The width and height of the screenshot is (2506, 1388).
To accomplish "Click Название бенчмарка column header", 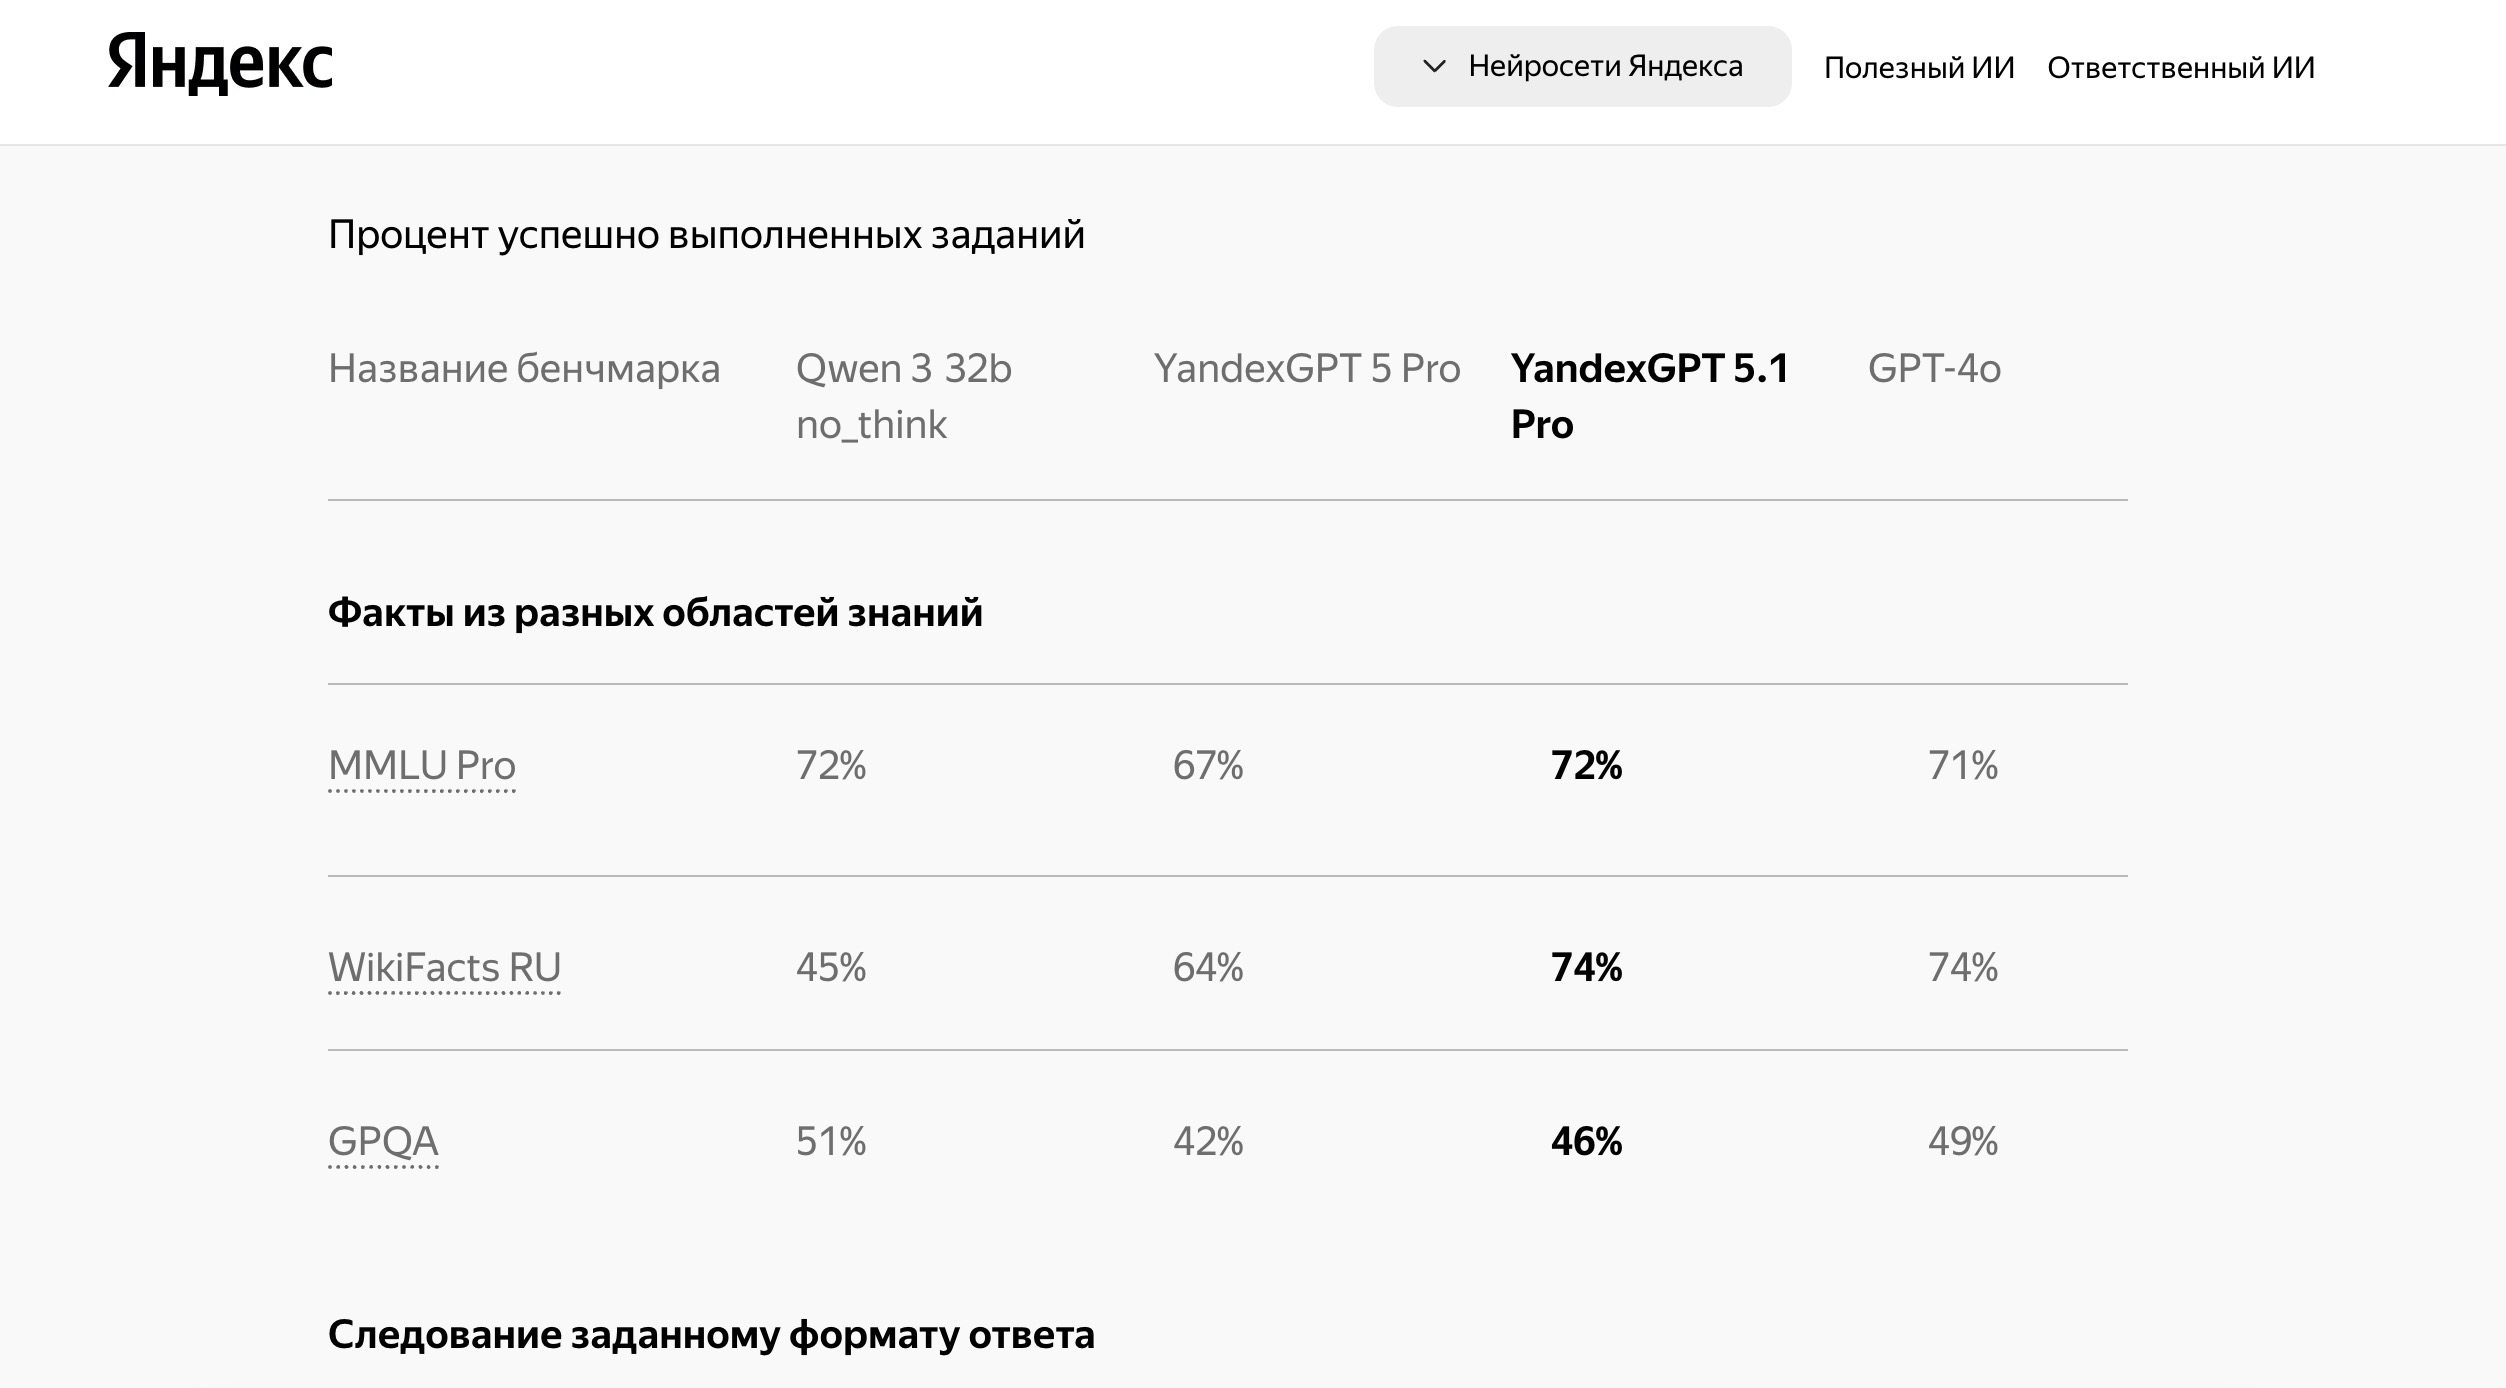I will coord(524,369).
